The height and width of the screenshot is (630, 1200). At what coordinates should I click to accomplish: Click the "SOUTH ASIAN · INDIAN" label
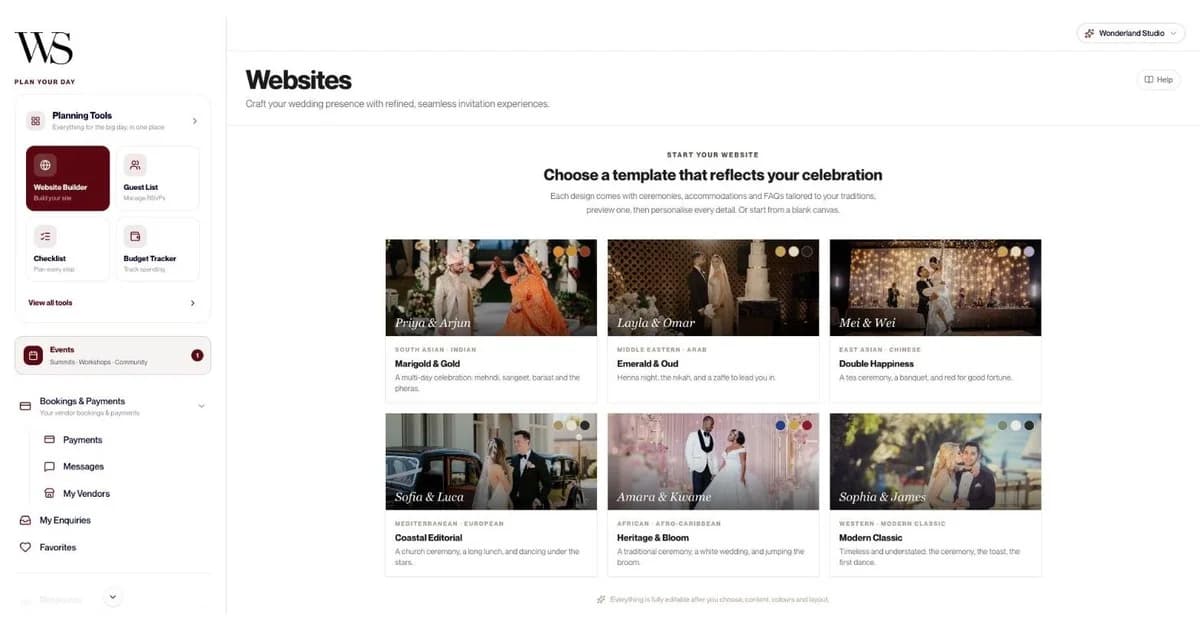[x=436, y=350]
